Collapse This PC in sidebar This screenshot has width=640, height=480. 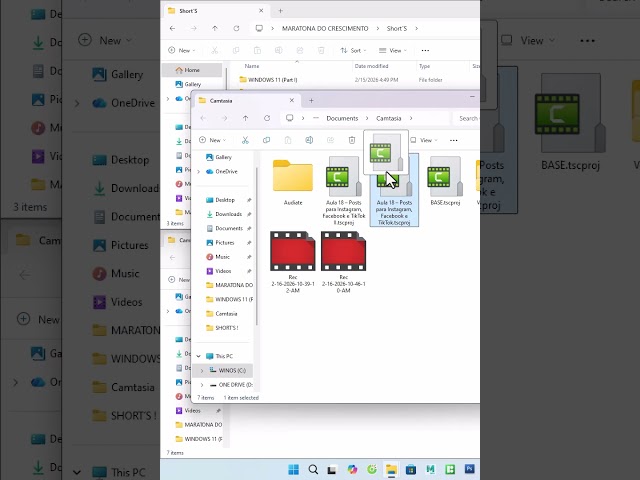199,356
